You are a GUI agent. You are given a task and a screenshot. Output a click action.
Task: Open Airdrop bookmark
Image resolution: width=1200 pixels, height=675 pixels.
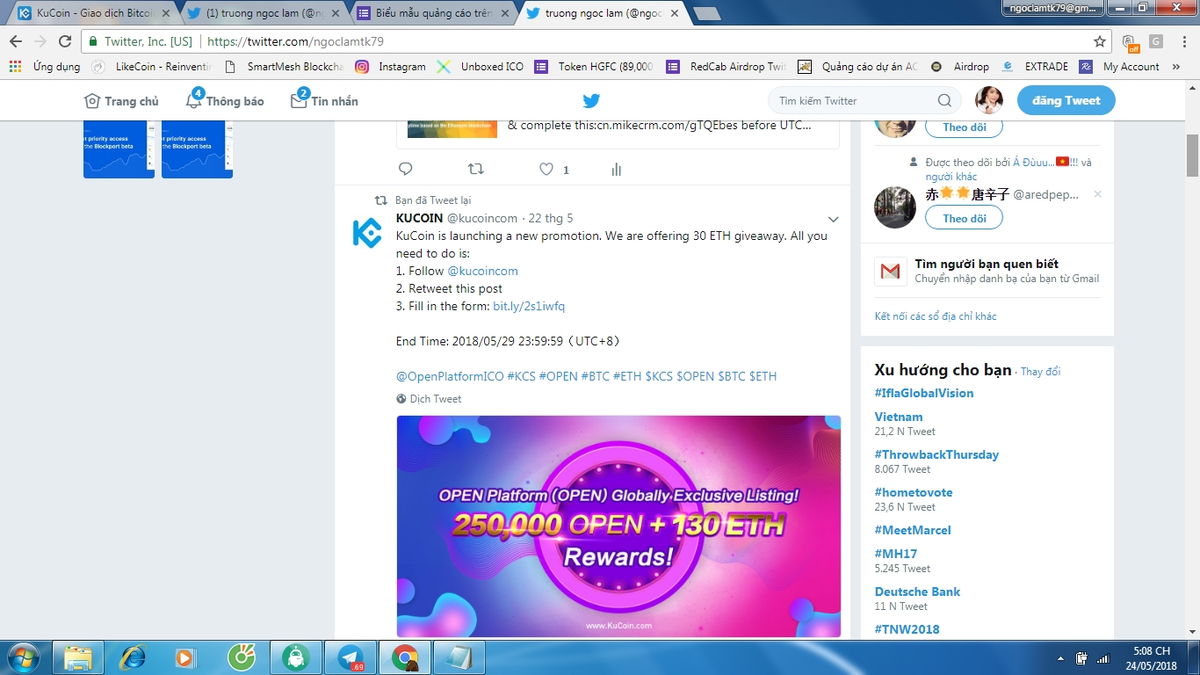960,67
